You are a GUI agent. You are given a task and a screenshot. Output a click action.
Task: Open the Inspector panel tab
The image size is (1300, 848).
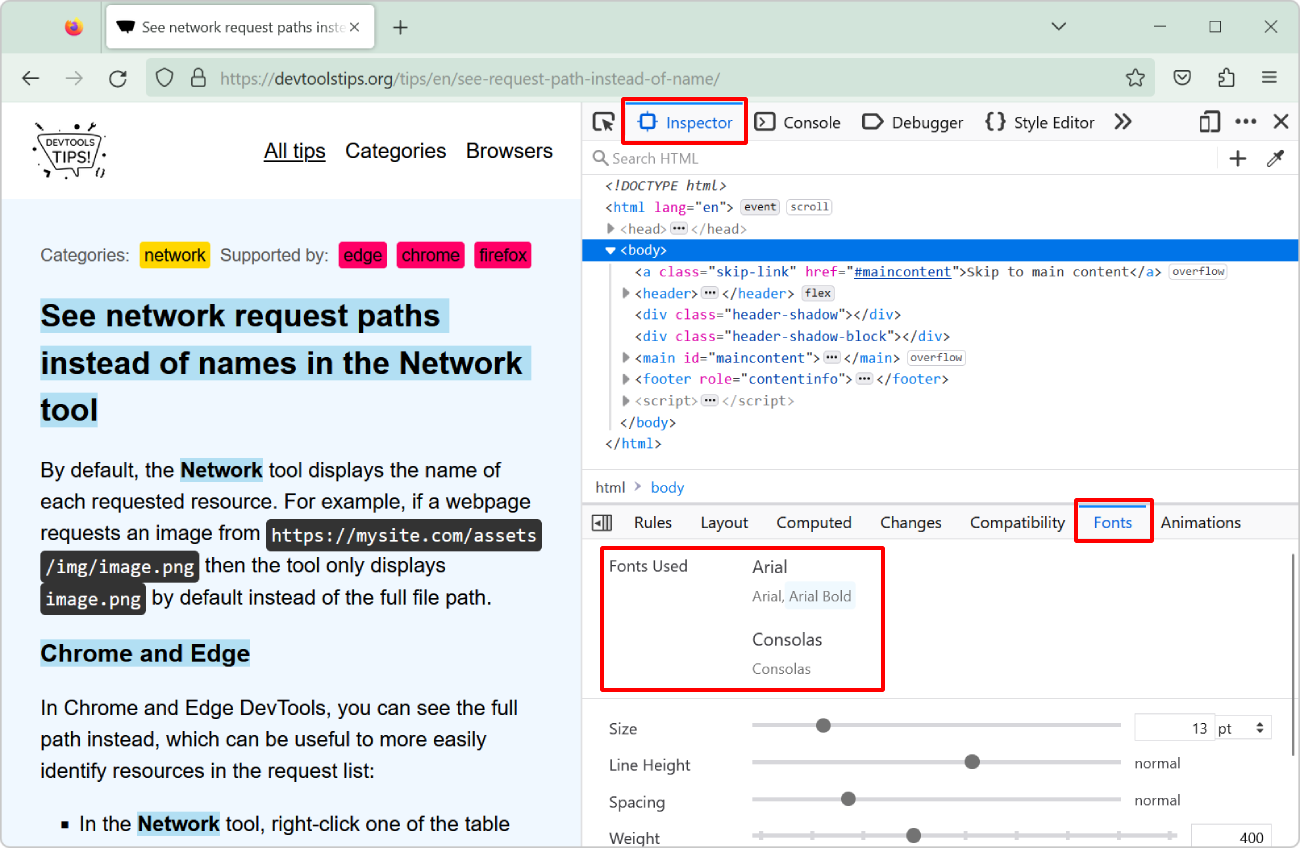pyautogui.click(x=686, y=122)
